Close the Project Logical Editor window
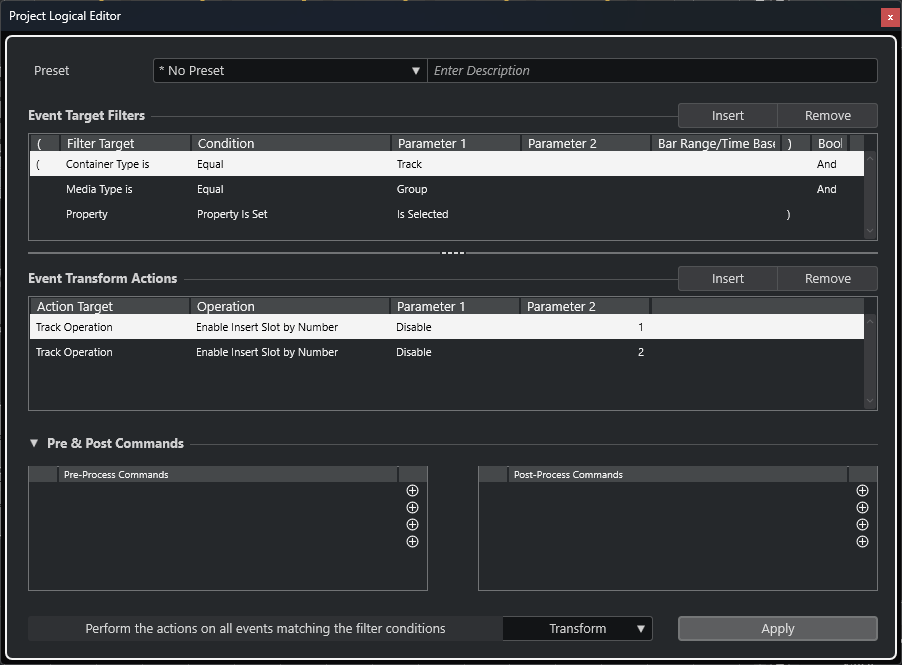Image resolution: width=902 pixels, height=665 pixels. (x=889, y=17)
